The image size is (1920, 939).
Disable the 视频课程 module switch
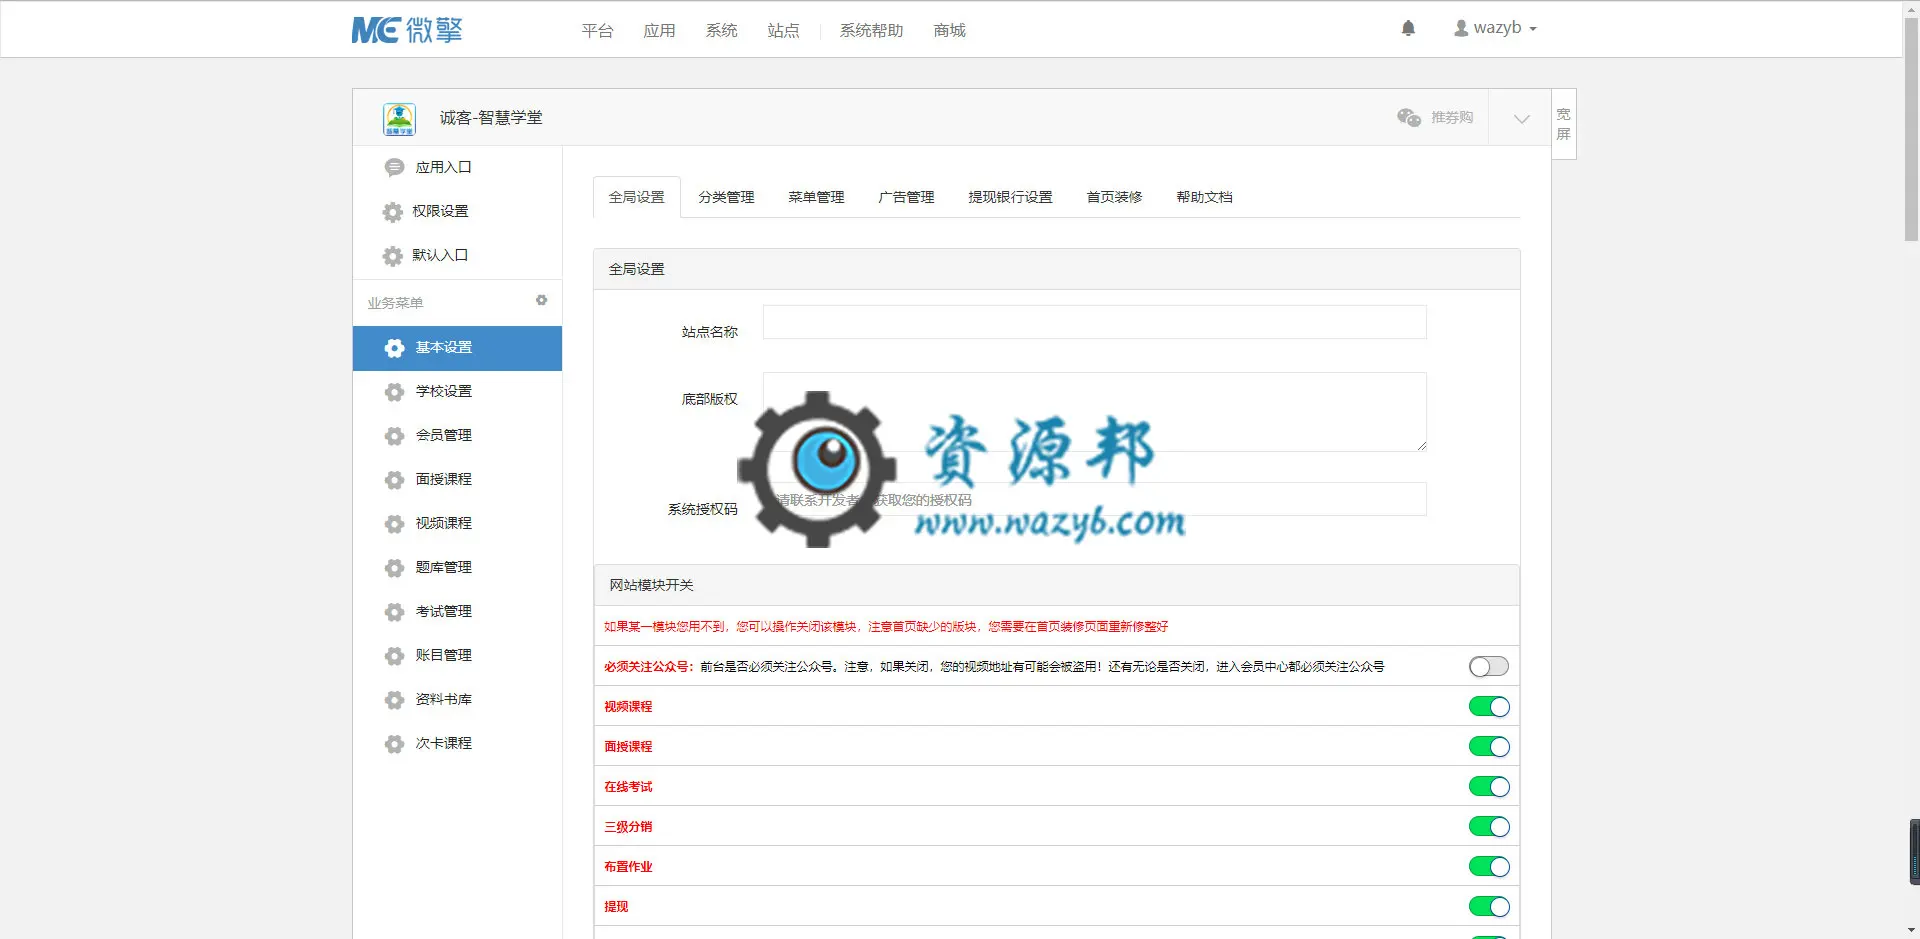[x=1488, y=707]
